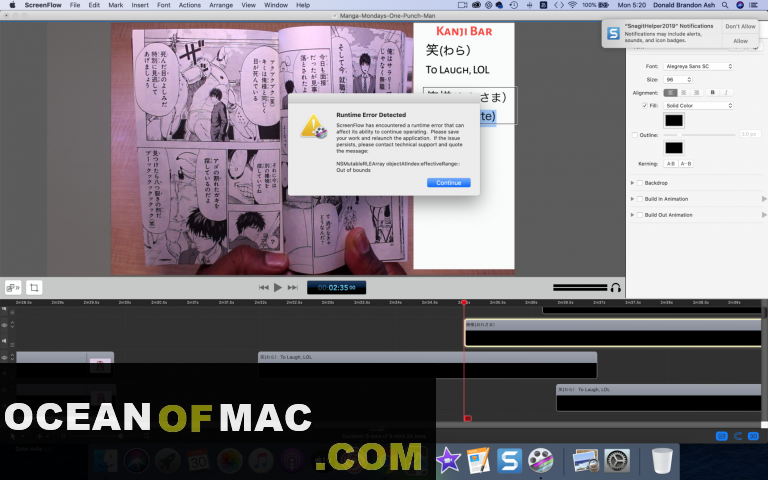Open System Preferences from the Dock
The width and height of the screenshot is (768, 480).
pos(617,460)
